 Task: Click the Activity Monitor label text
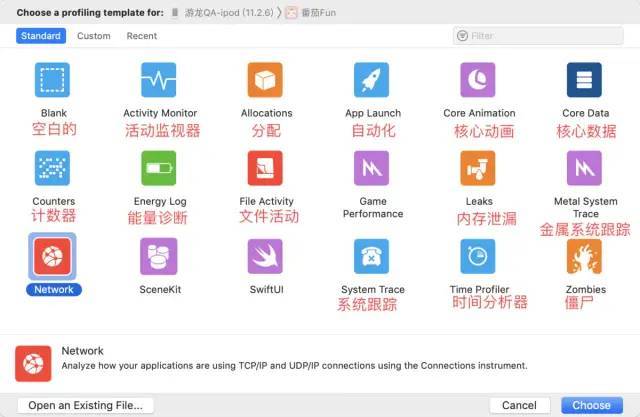click(160, 113)
